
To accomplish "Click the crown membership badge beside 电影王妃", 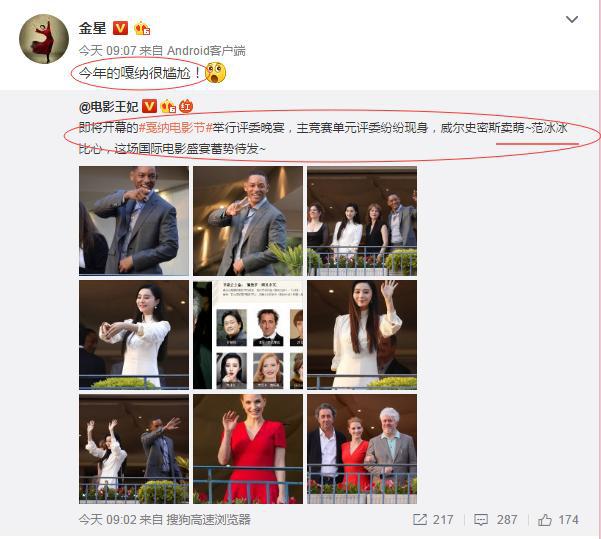I will [168, 106].
